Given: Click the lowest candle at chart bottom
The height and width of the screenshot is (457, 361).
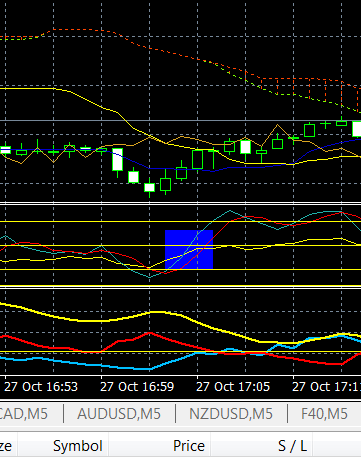Looking at the screenshot, I should [149, 187].
